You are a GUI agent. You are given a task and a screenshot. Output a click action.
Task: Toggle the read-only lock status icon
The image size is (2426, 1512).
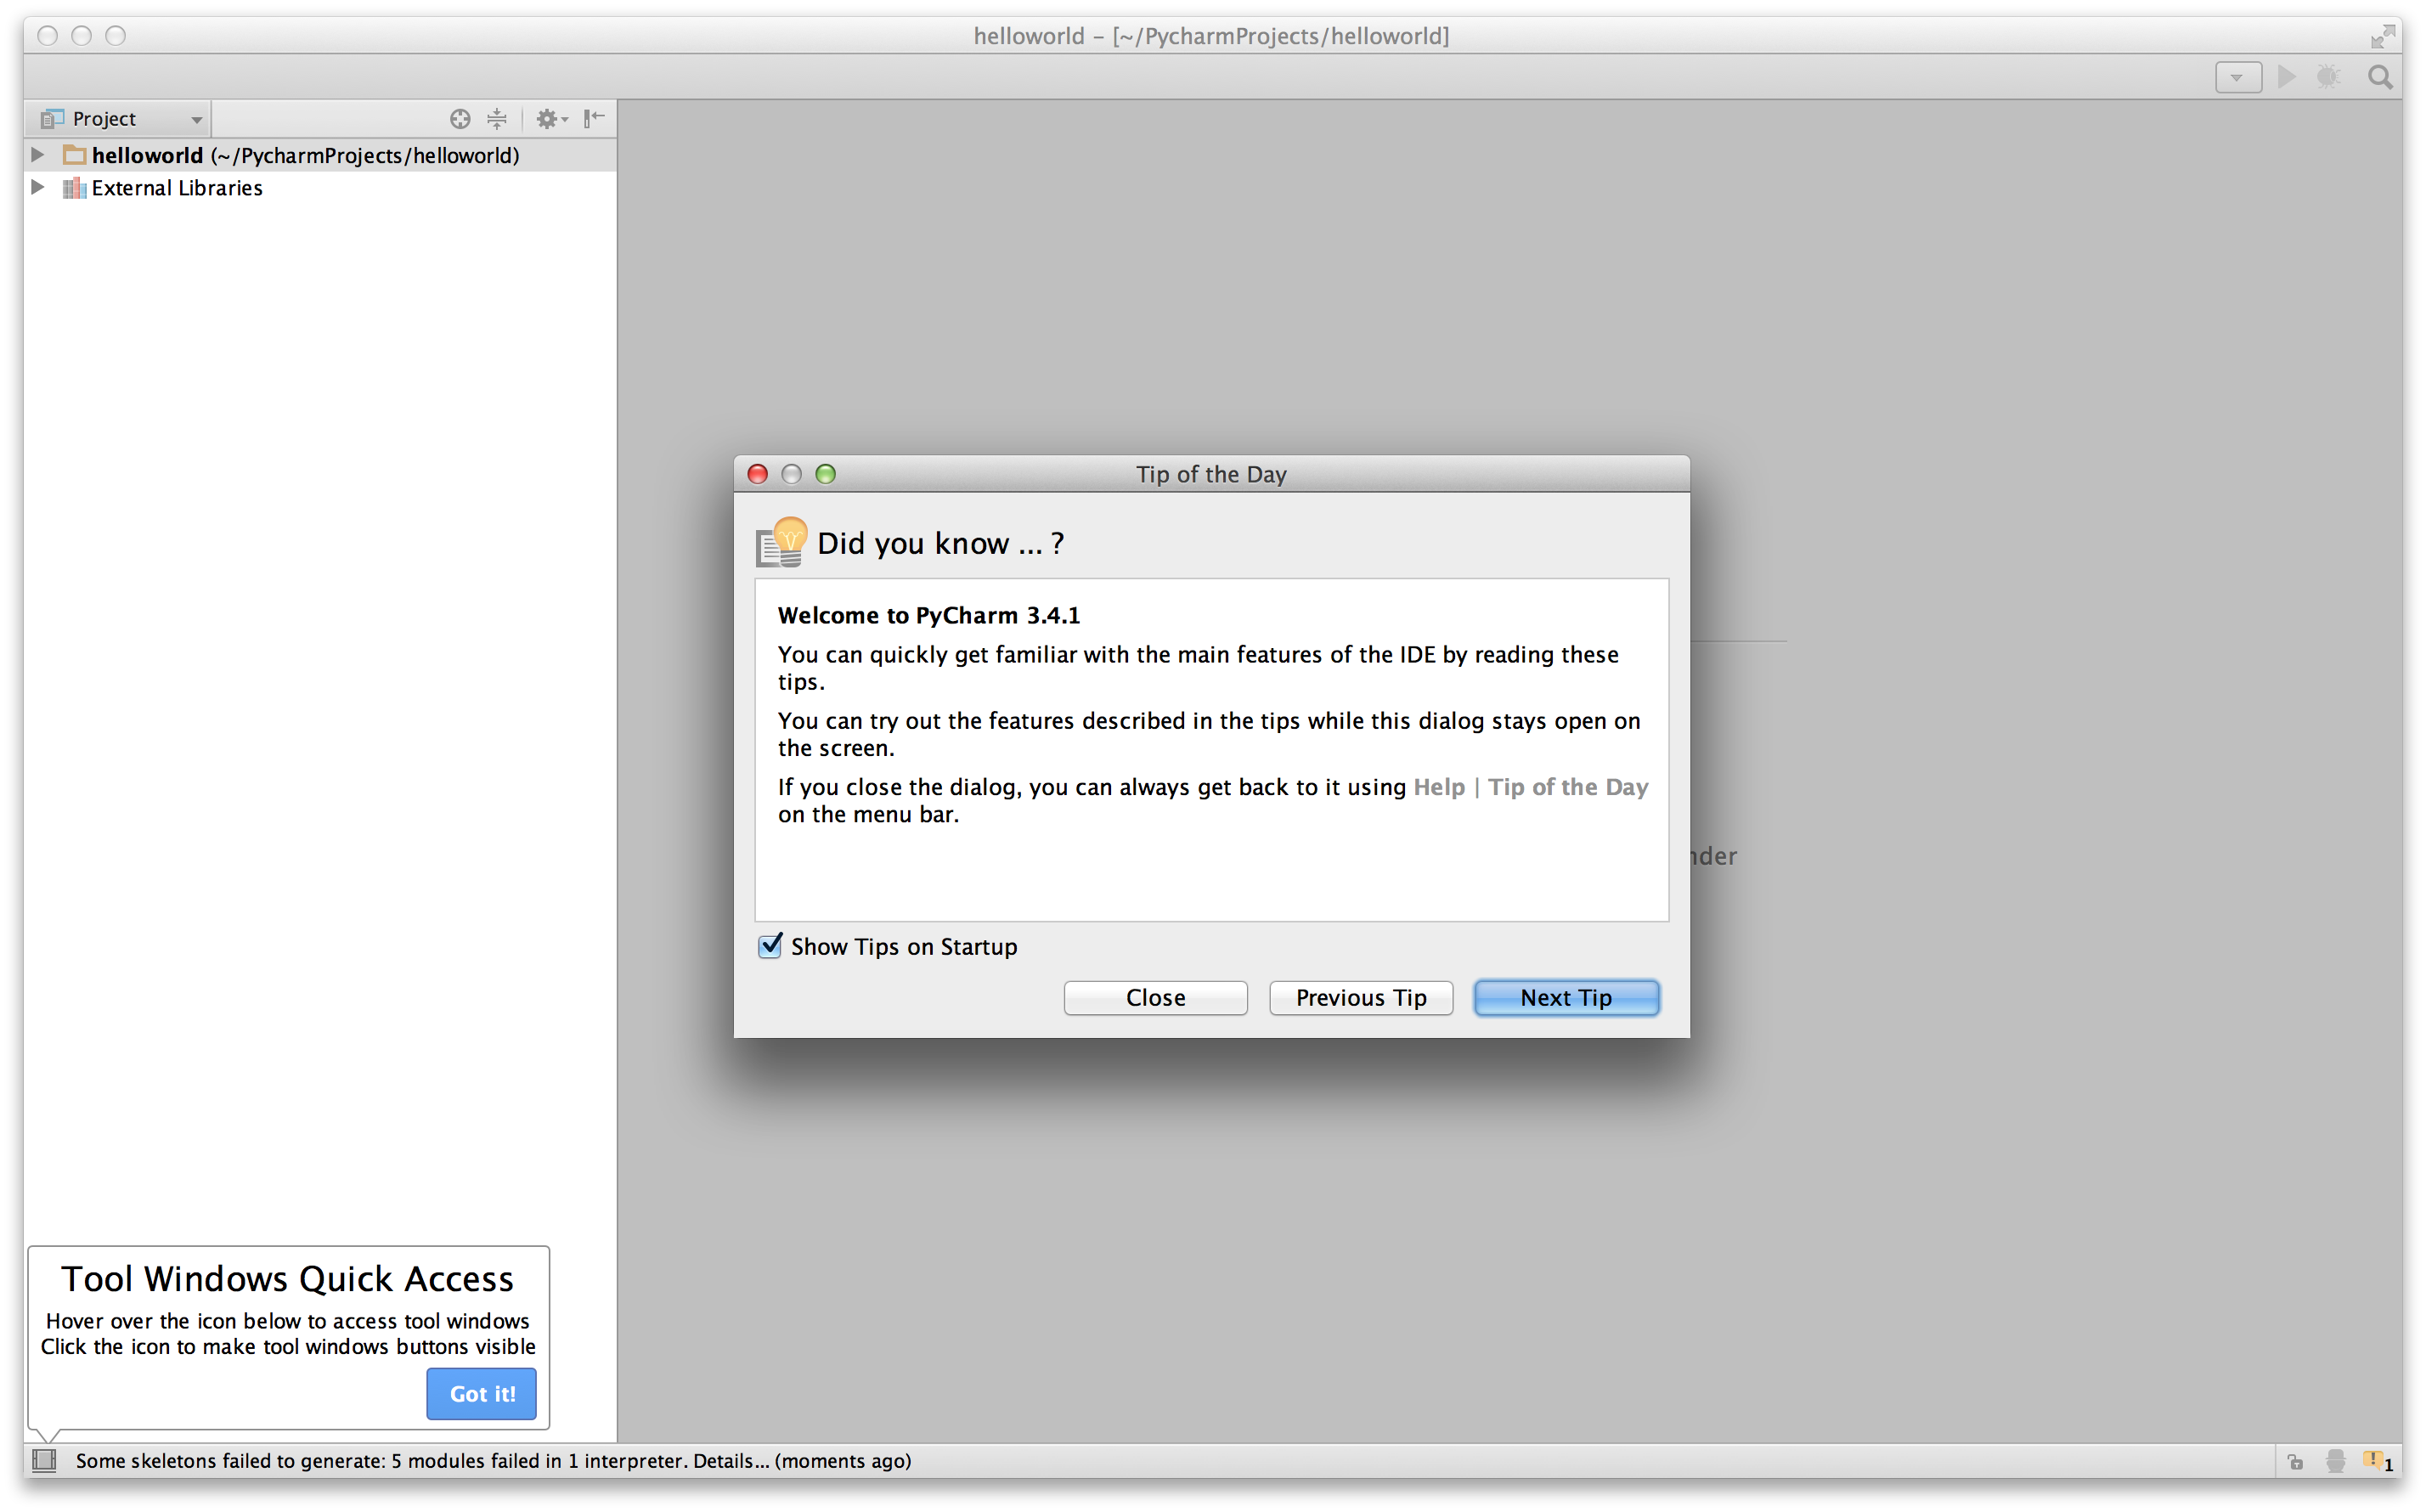(x=2296, y=1462)
